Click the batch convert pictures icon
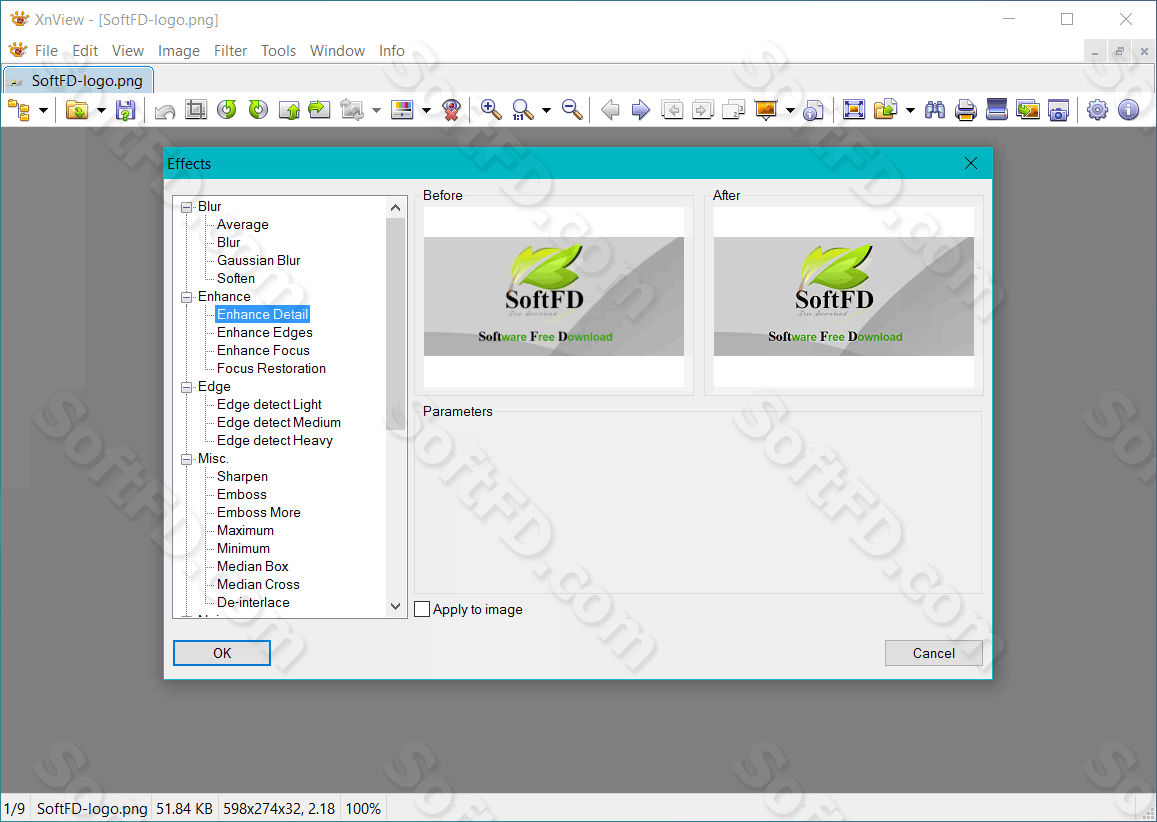 pos(1028,110)
